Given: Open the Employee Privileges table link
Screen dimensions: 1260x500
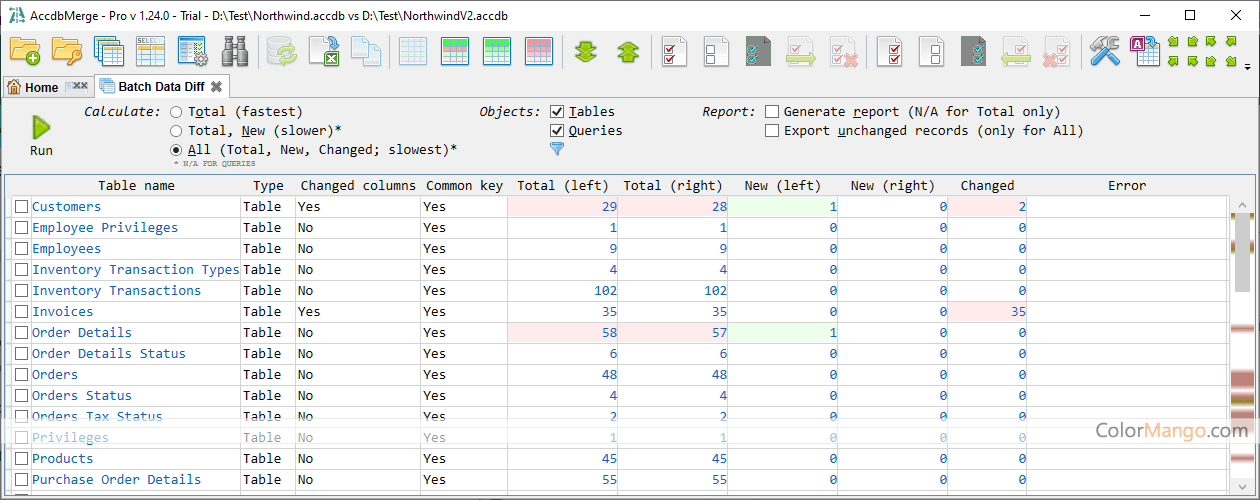Looking at the screenshot, I should coord(105,228).
